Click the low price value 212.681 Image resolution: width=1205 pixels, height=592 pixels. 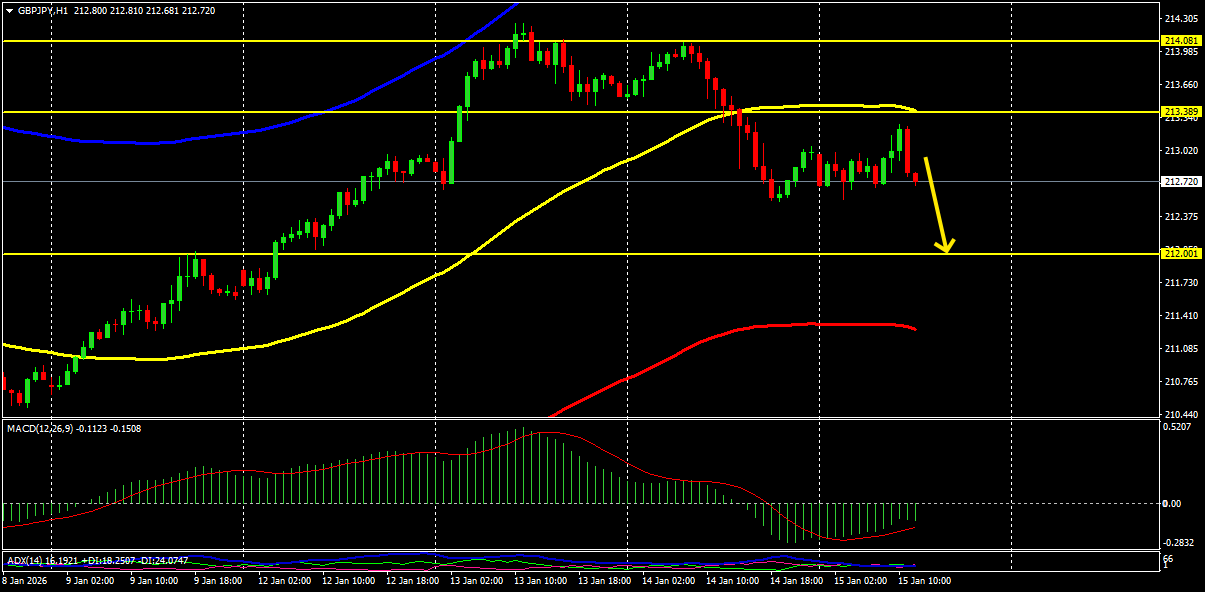[x=163, y=10]
